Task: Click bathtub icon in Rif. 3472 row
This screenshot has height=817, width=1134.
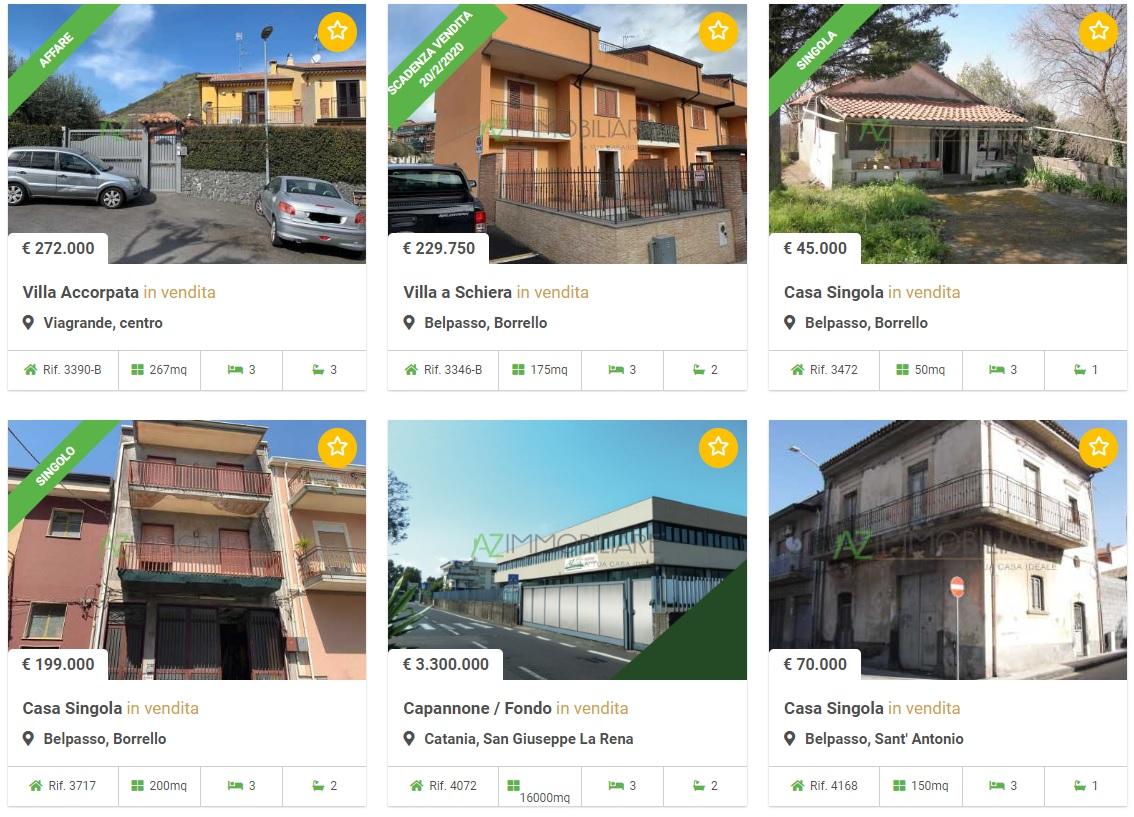Action: (x=1080, y=369)
